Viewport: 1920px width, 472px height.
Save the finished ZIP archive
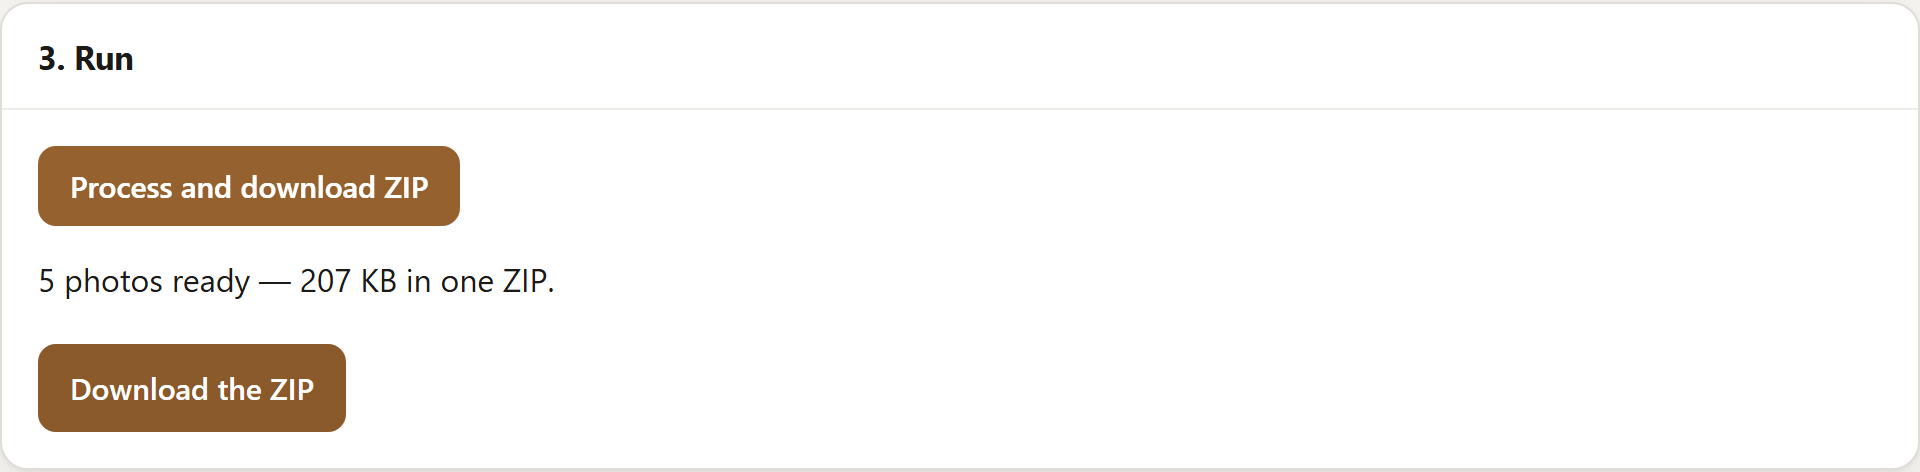tap(192, 388)
